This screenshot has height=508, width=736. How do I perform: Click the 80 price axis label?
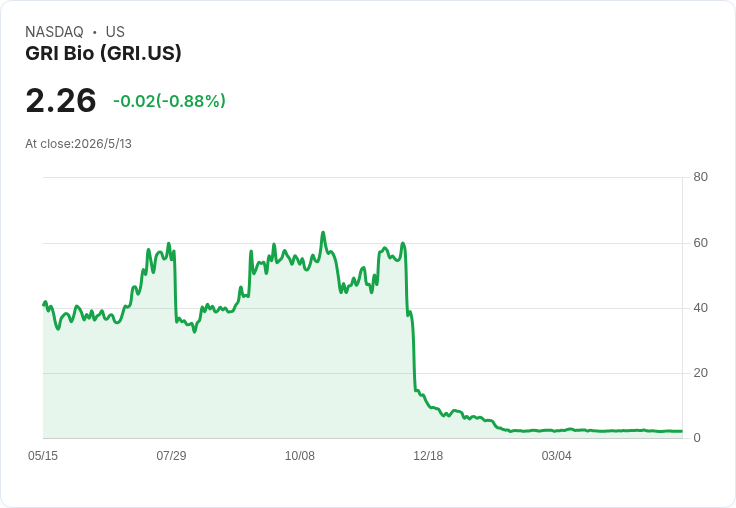[x=700, y=177]
